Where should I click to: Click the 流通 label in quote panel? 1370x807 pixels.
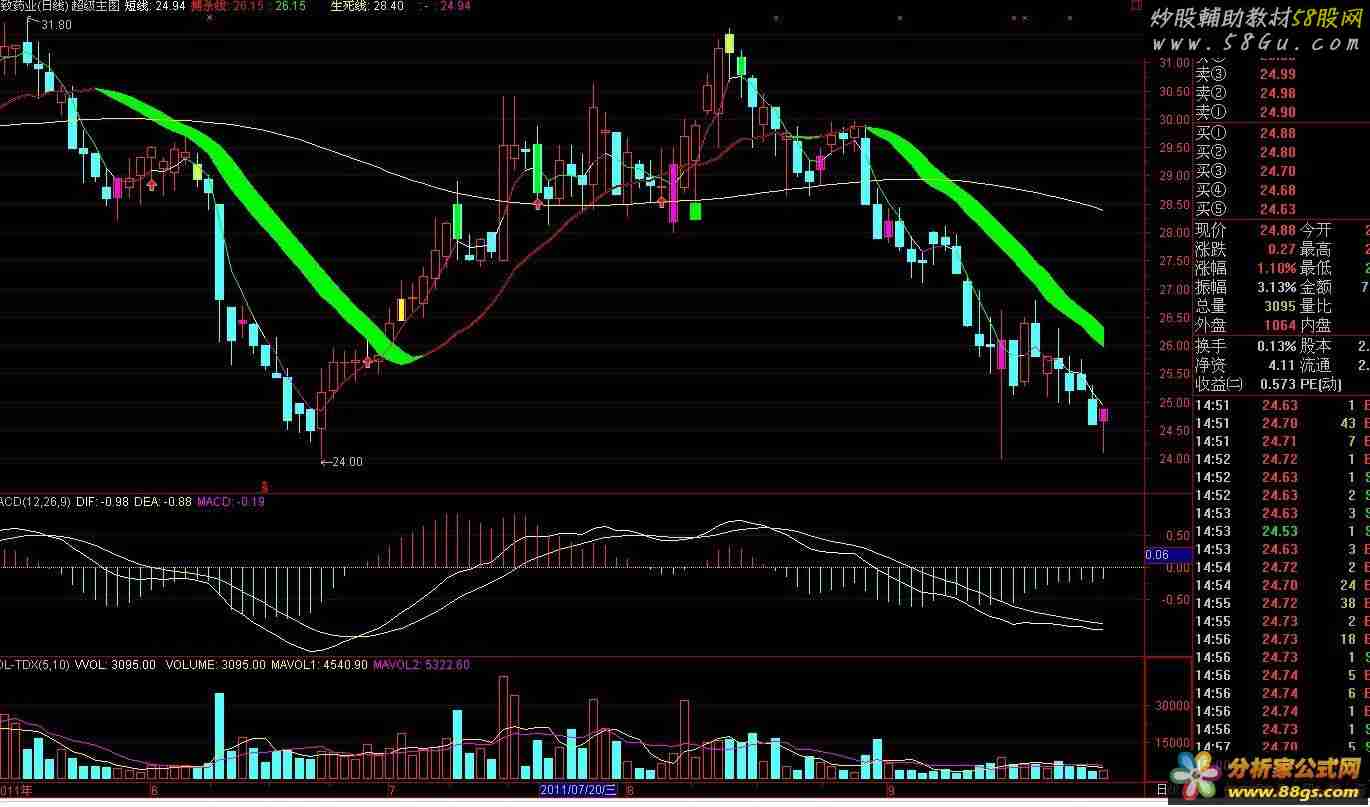point(1315,365)
